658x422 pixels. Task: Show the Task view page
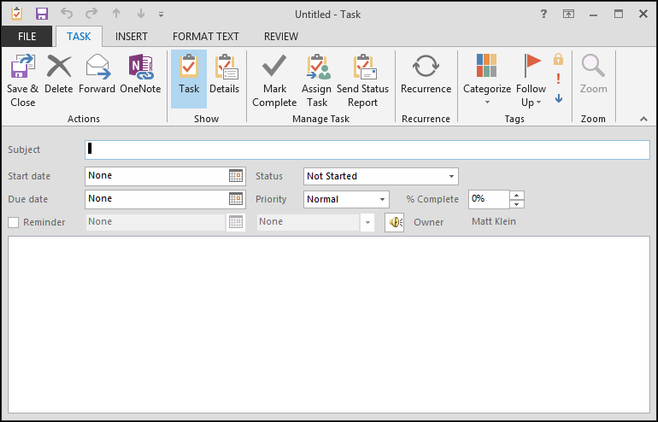pyautogui.click(x=189, y=79)
